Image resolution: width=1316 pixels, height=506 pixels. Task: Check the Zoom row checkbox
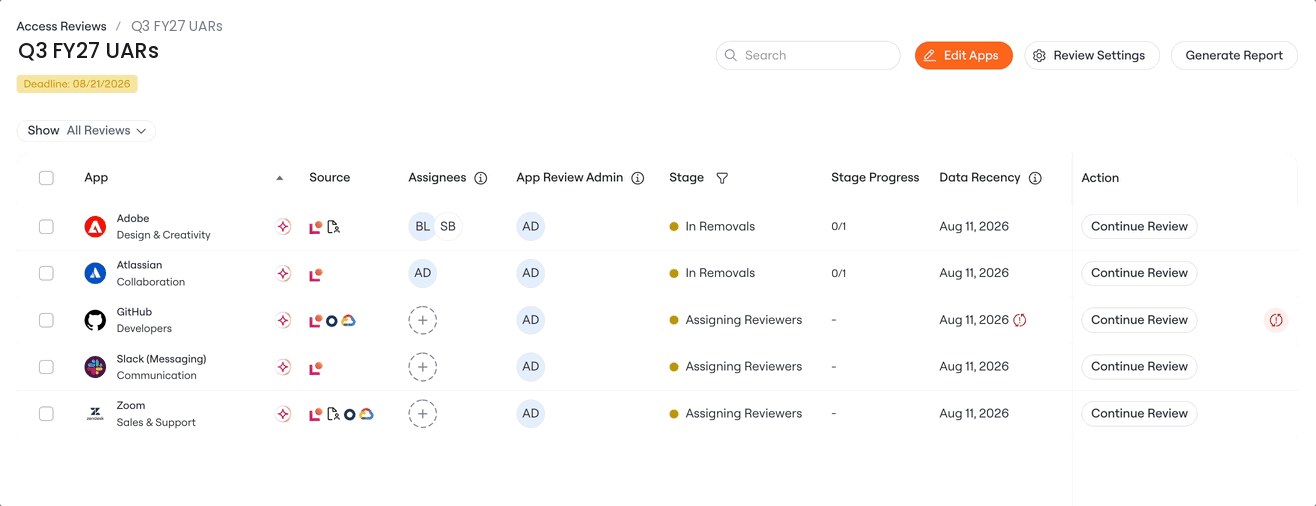(x=46, y=414)
